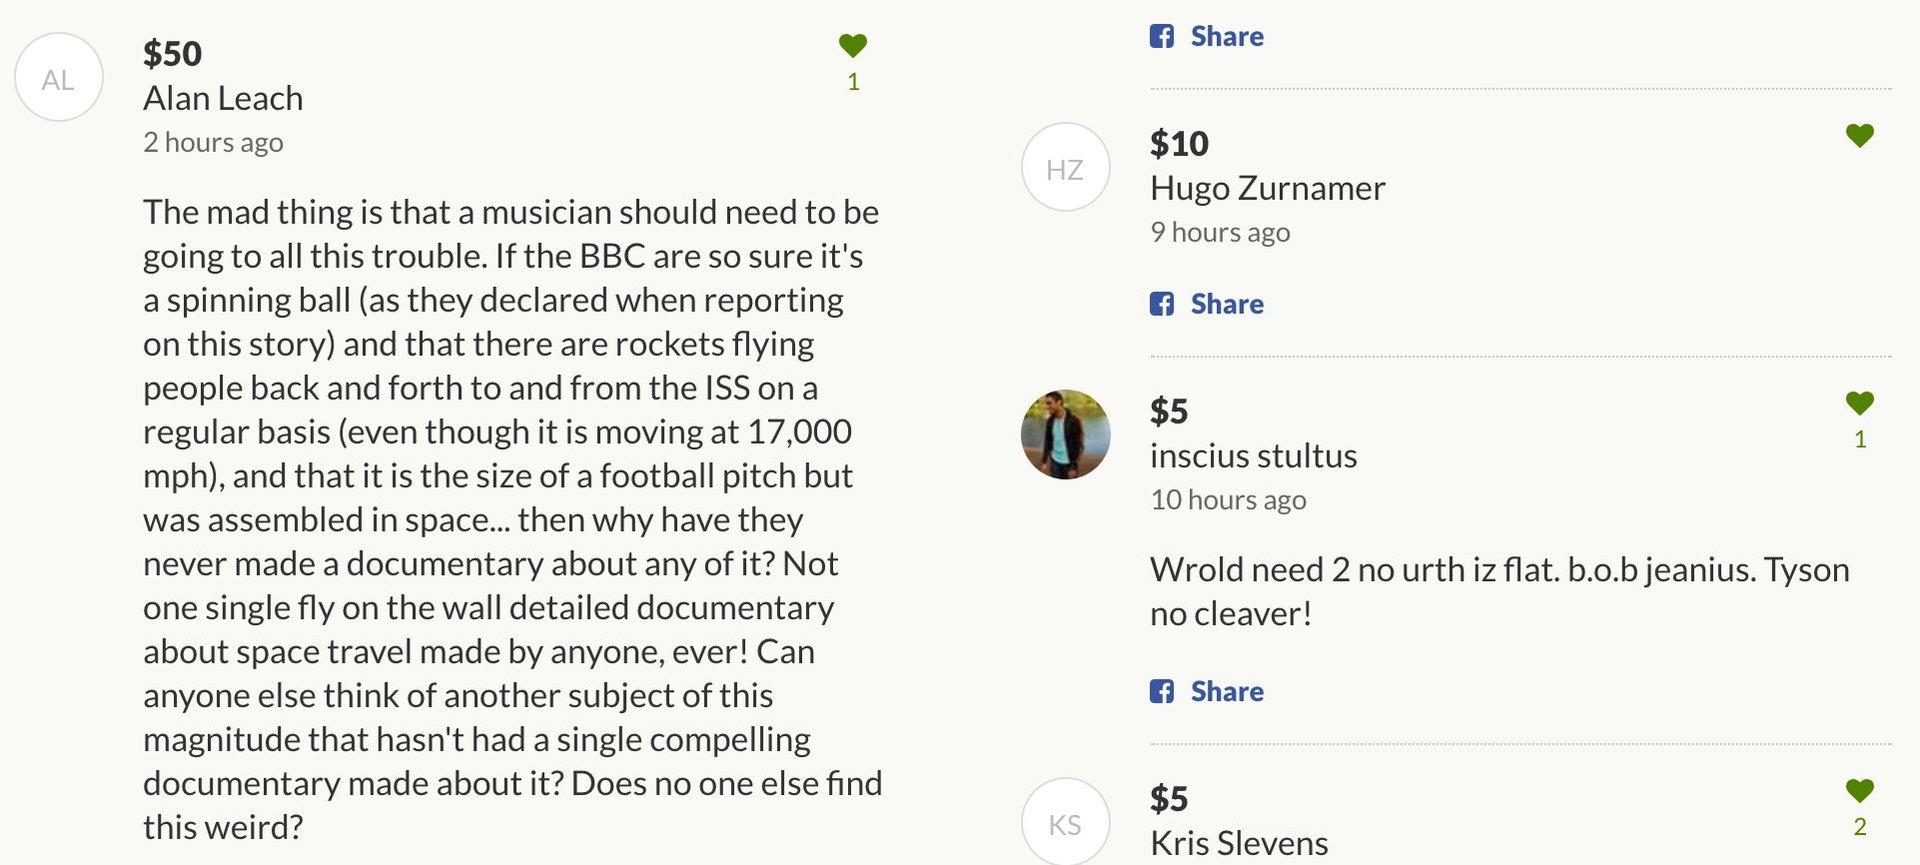Click the like count under Alan Leach's heart
This screenshot has height=865, width=1920.
click(853, 82)
